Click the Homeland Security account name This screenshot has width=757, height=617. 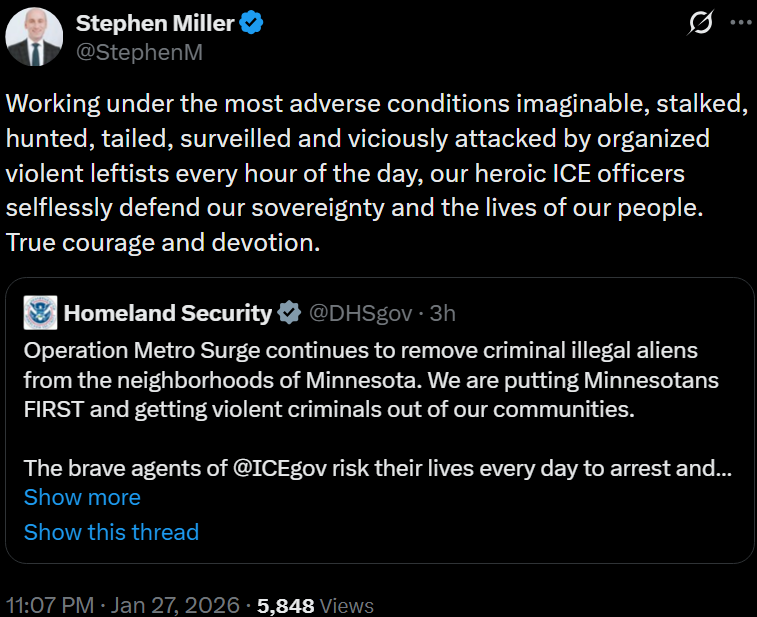[167, 313]
